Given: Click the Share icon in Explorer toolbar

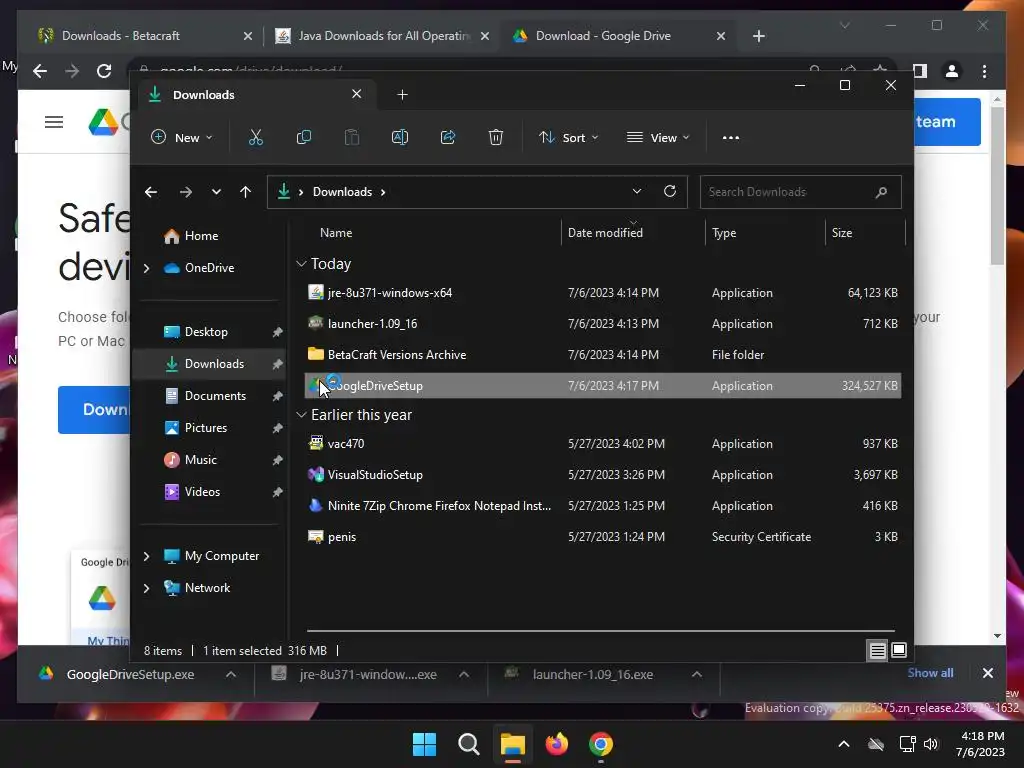Looking at the screenshot, I should [448, 137].
